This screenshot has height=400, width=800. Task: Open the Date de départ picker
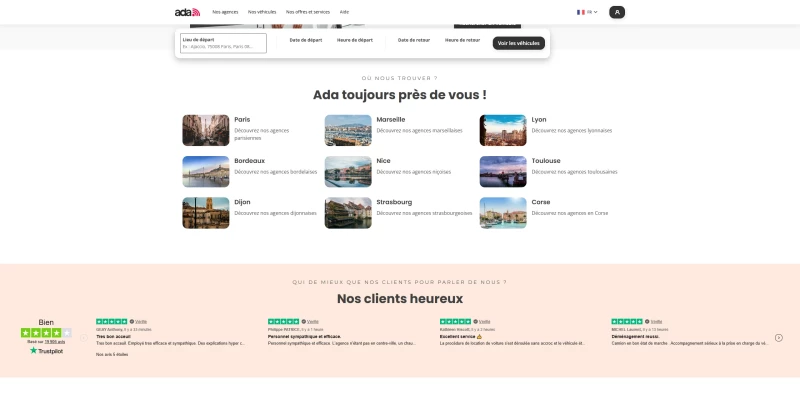pos(306,40)
